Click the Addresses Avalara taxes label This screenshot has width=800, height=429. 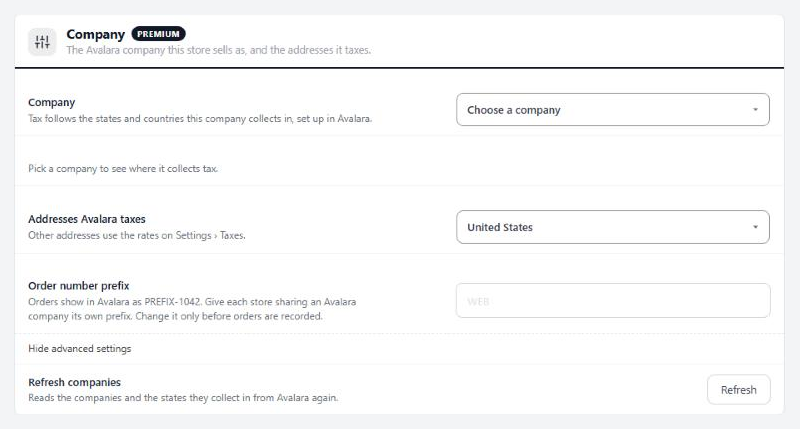pyautogui.click(x=87, y=219)
